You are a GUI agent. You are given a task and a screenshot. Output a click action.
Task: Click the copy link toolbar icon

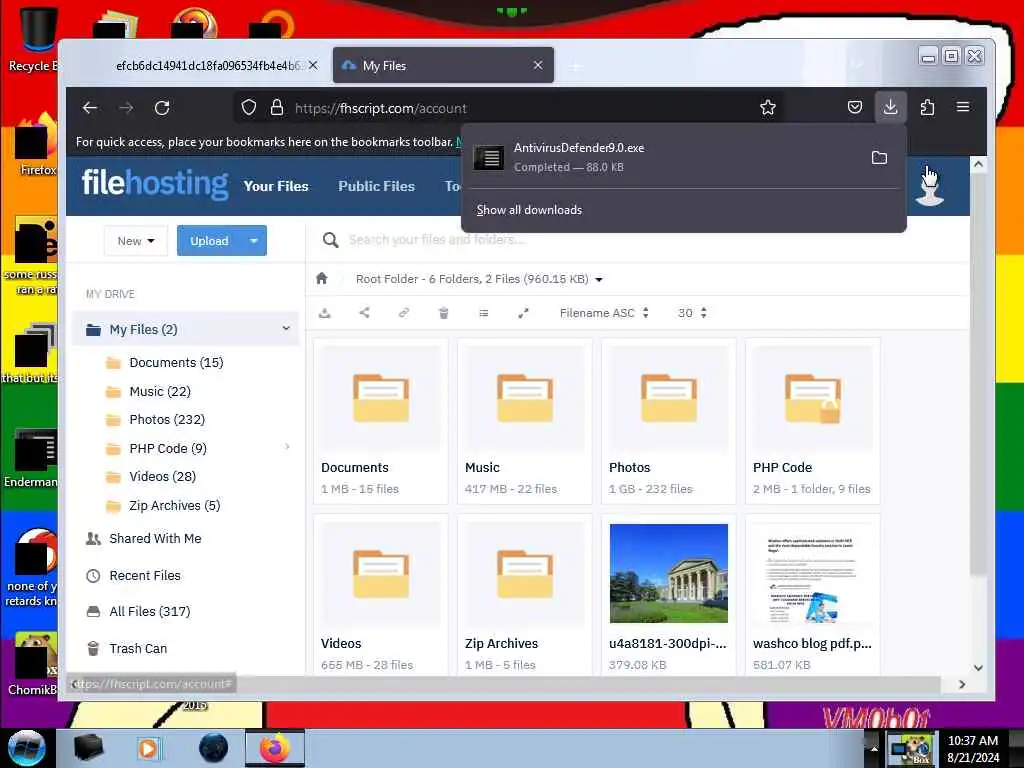(x=404, y=313)
